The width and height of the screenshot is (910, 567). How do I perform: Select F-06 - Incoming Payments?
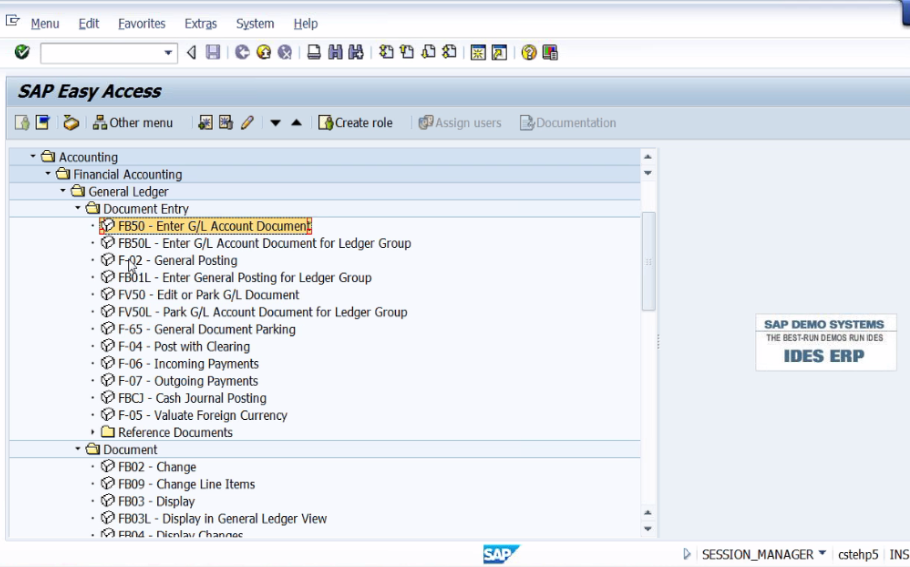tap(180, 363)
